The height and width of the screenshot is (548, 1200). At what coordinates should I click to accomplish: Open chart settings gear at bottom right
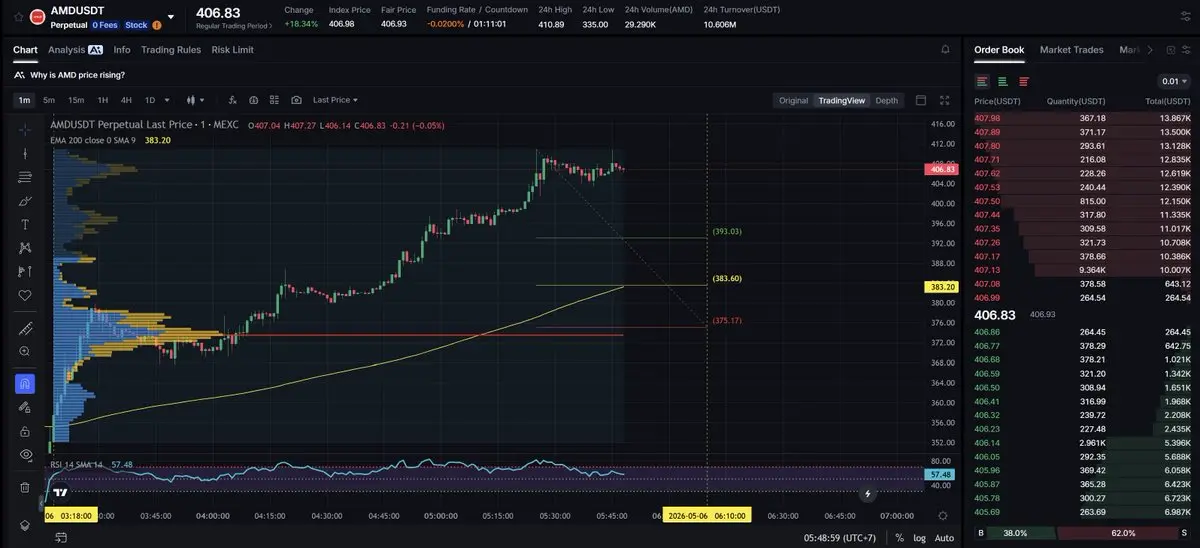943,515
